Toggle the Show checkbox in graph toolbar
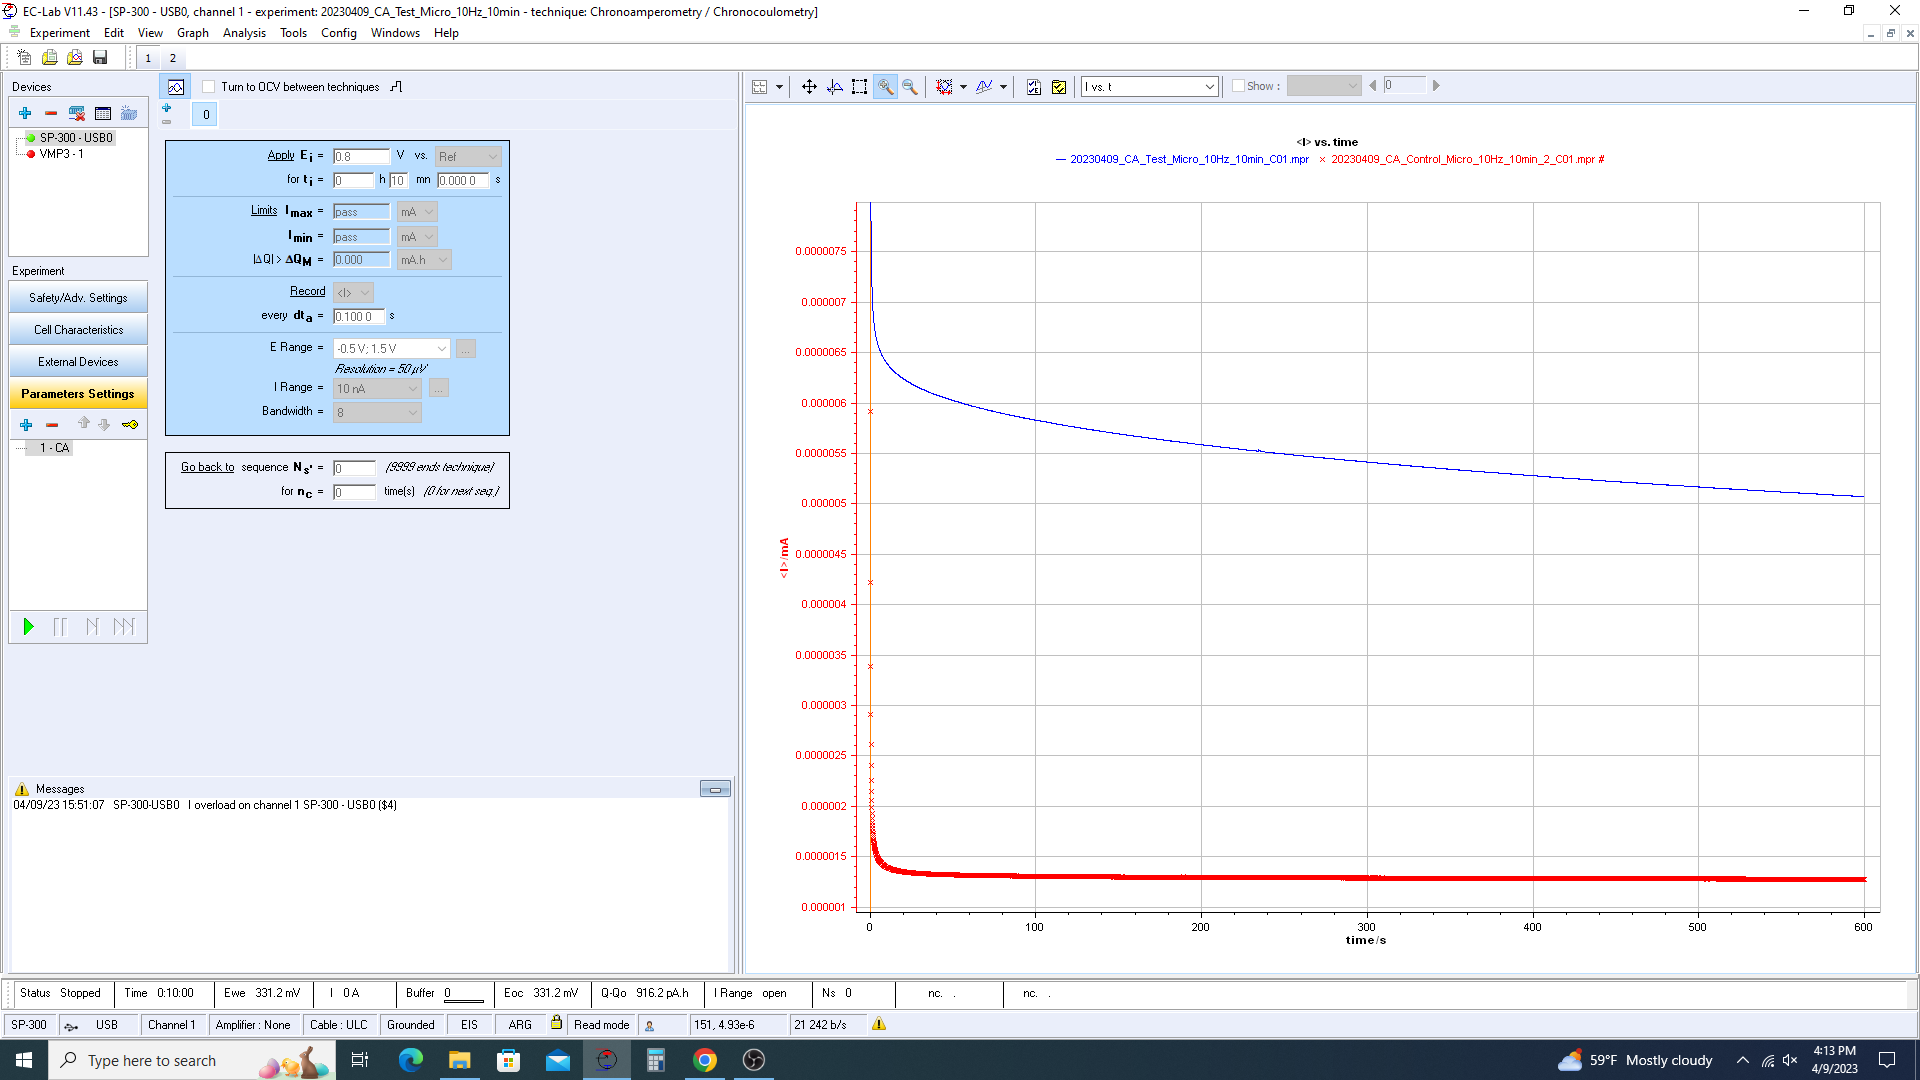The height and width of the screenshot is (1080, 1920). [1238, 86]
